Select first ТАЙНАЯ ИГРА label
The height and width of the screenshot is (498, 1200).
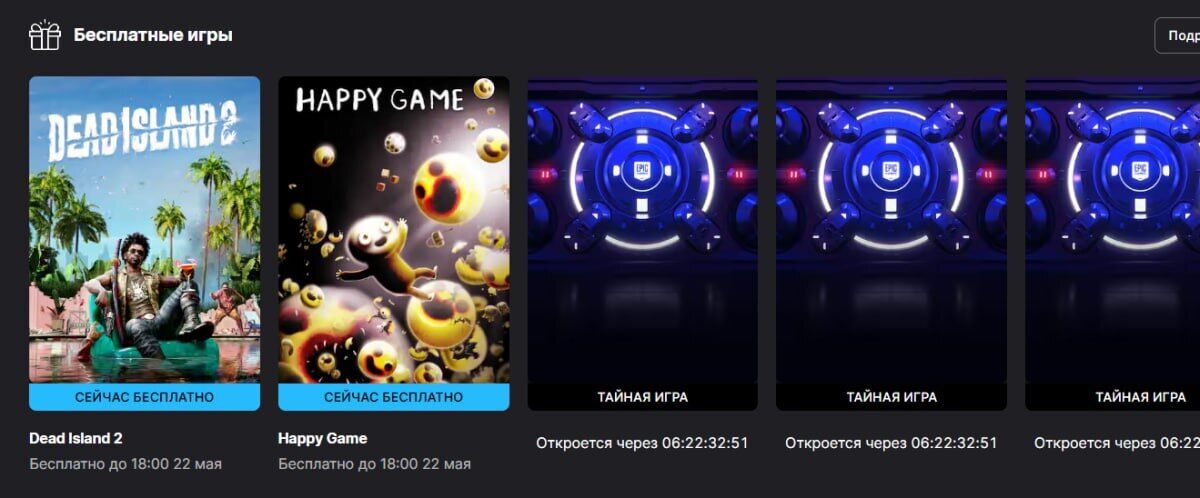click(x=643, y=397)
